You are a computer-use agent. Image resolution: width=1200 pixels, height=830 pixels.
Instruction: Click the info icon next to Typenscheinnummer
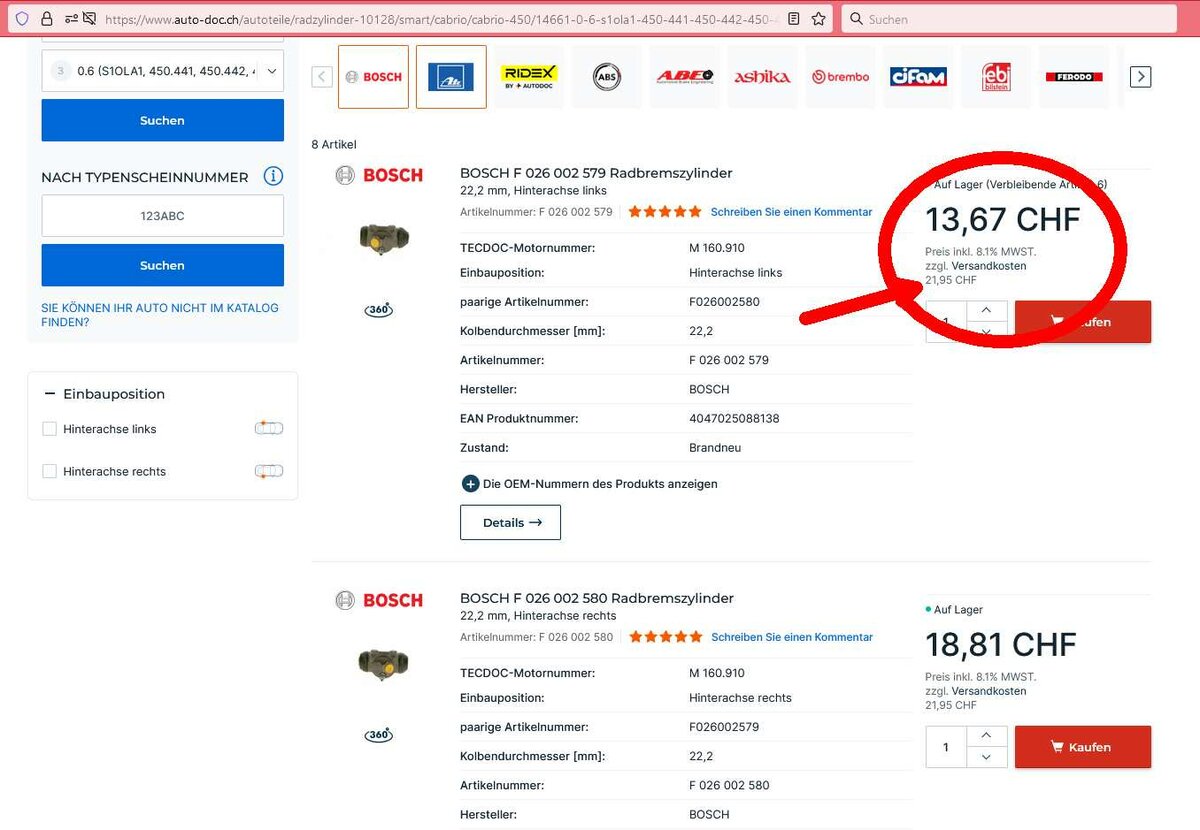[272, 177]
